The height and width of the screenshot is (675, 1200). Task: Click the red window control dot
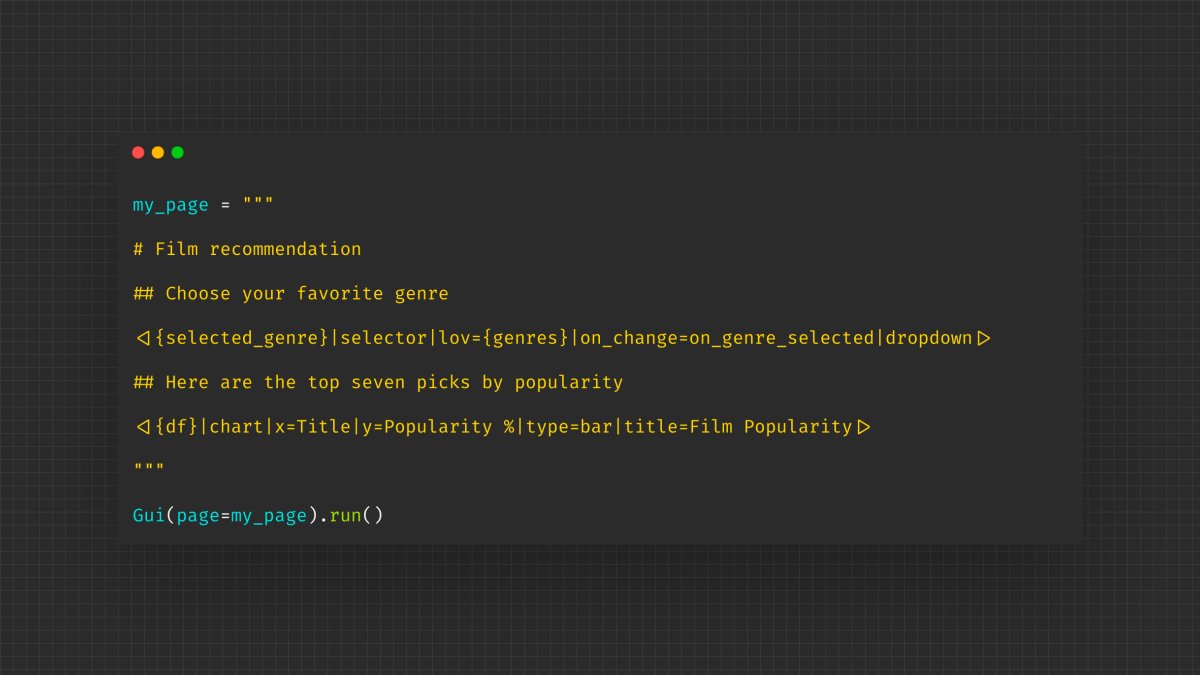click(x=137, y=152)
